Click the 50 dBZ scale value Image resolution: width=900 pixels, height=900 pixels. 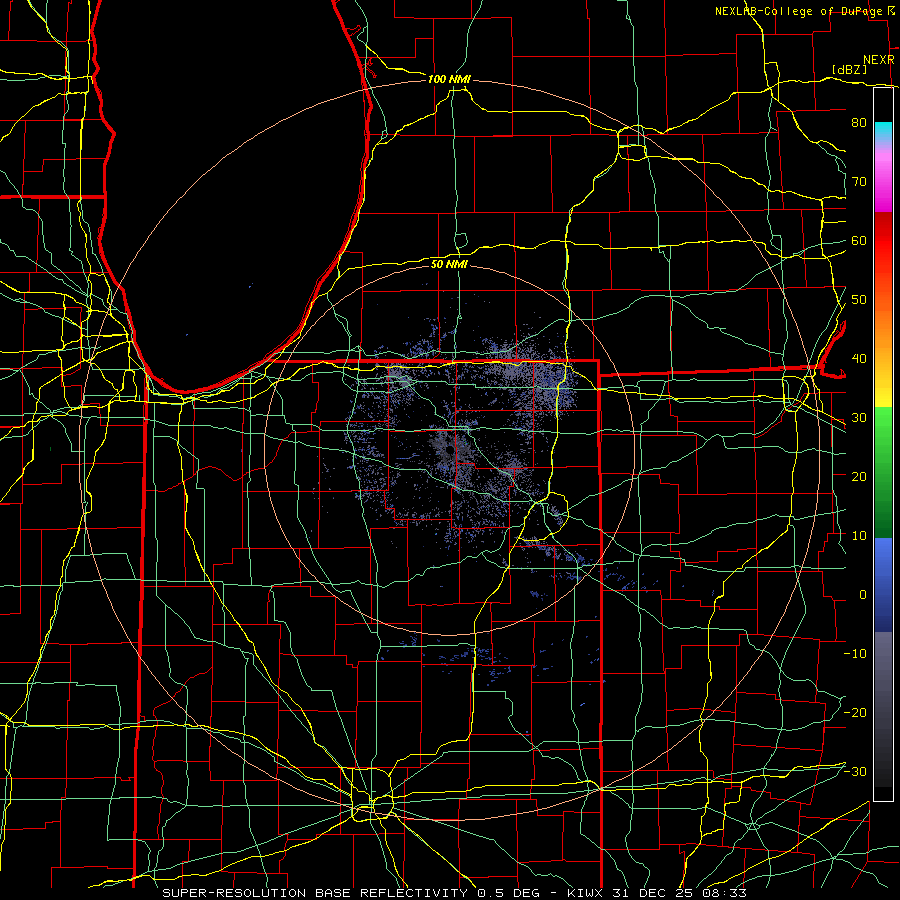tap(859, 300)
